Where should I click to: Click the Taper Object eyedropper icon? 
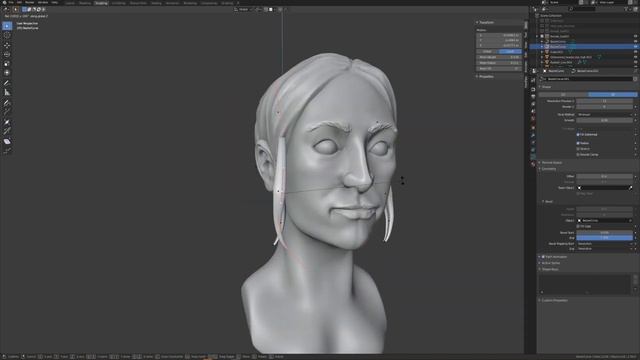tap(631, 188)
